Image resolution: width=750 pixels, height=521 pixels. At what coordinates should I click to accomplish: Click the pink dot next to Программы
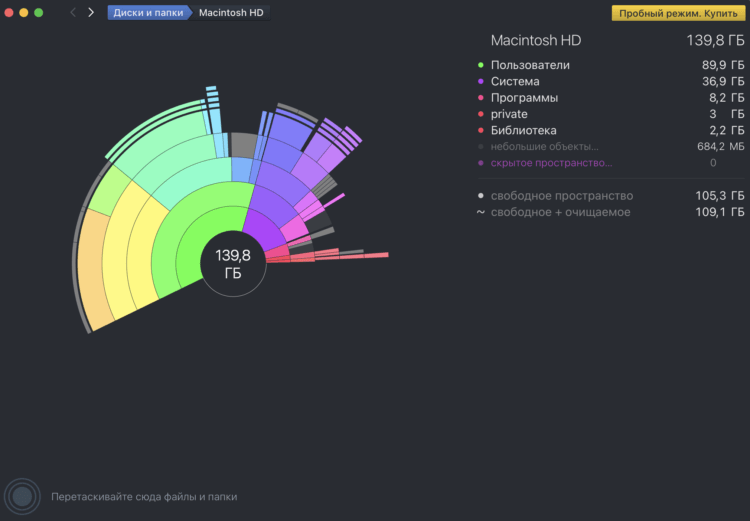pos(481,98)
